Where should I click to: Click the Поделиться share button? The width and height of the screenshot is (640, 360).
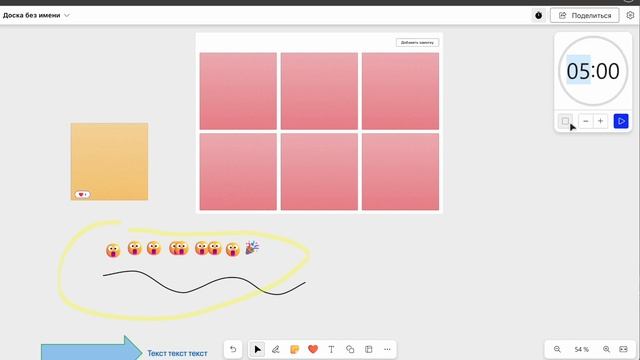[x=584, y=16]
